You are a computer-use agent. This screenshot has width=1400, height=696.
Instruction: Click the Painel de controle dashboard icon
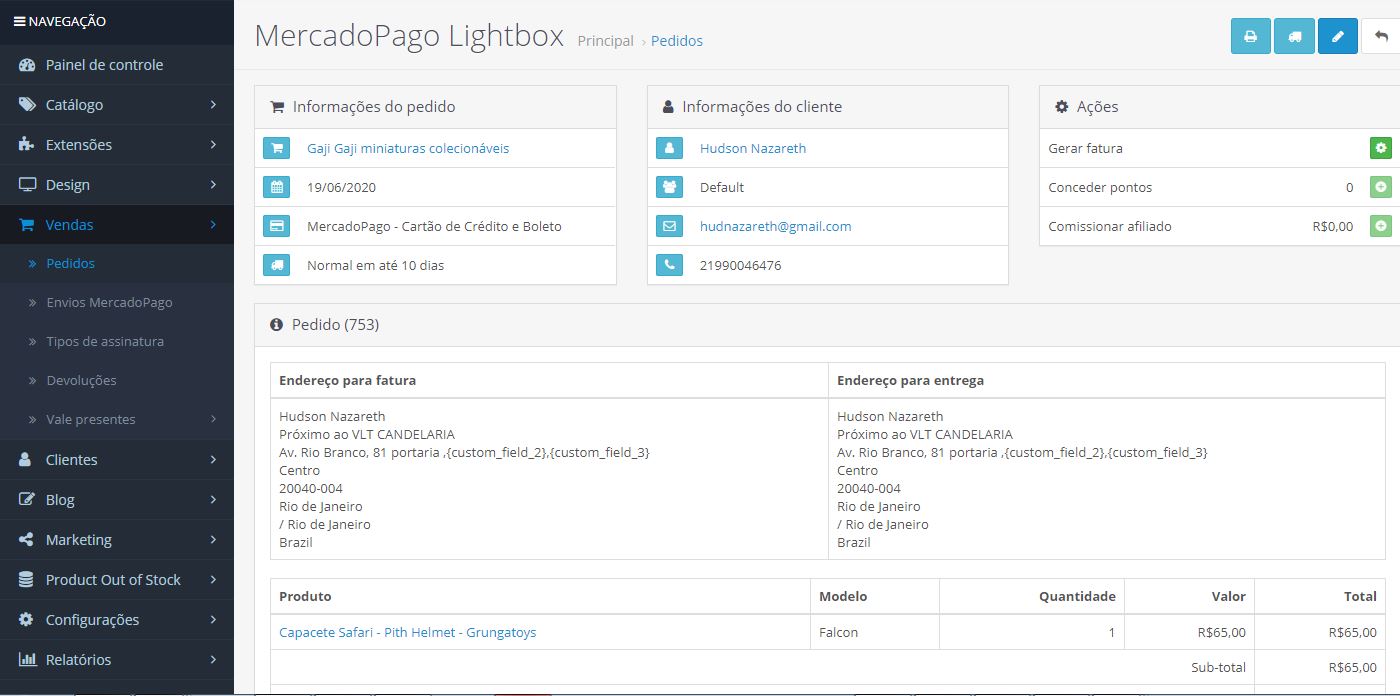click(x=27, y=65)
